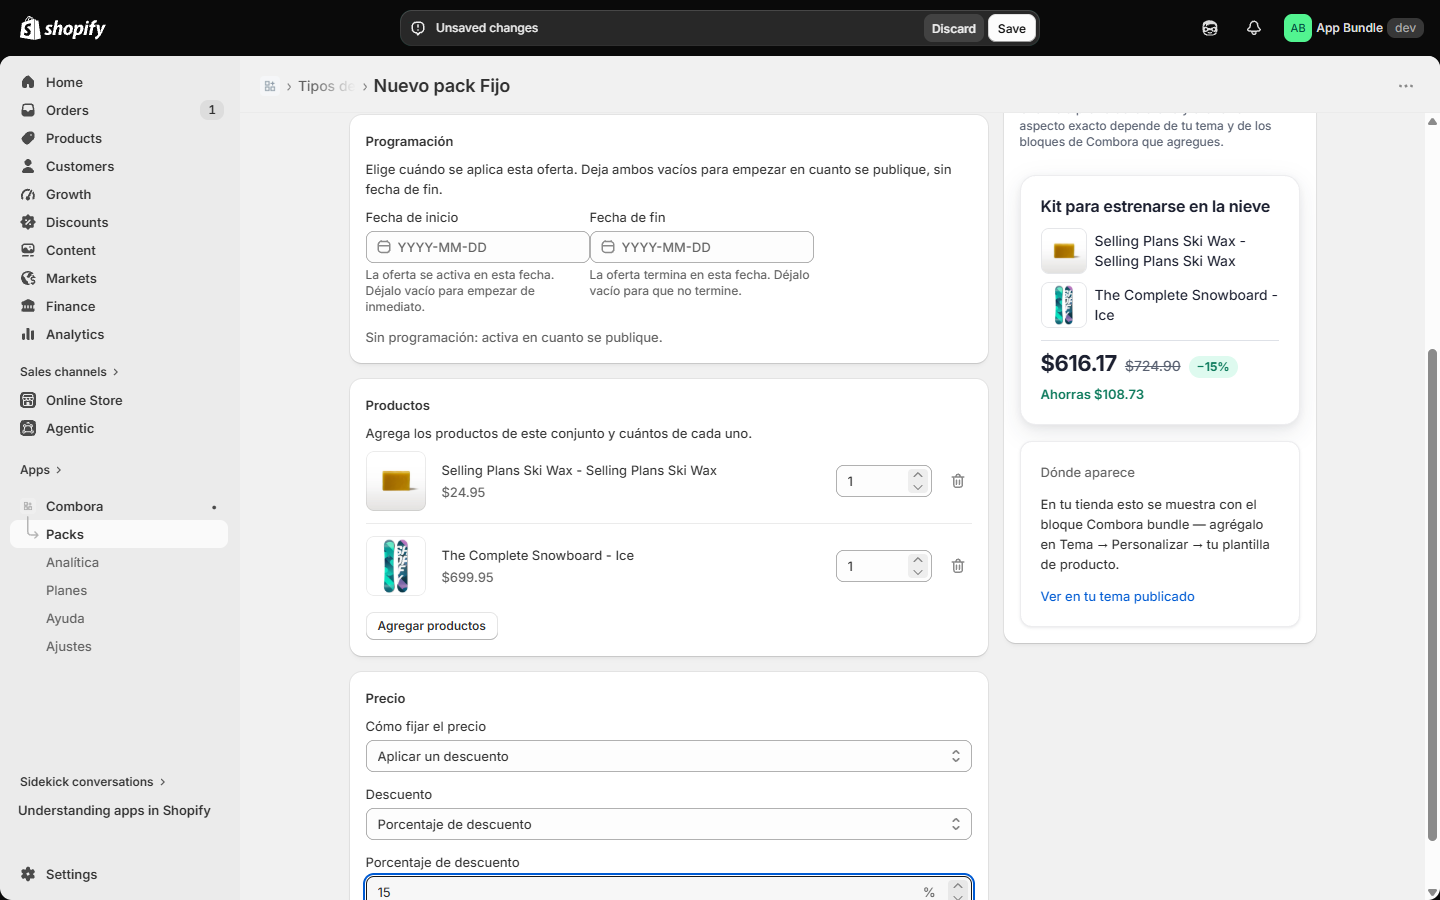Click the Orders count badge '1'
The image size is (1440, 900).
pos(211,110)
